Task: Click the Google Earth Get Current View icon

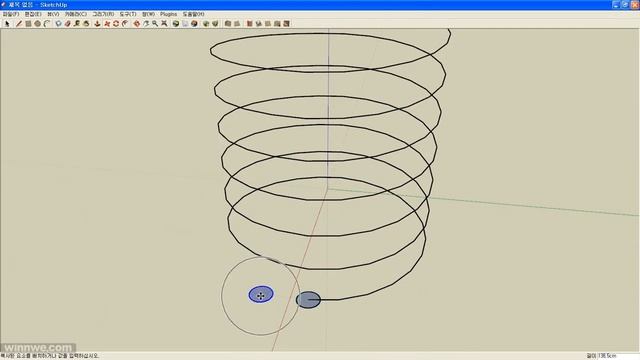Action: (x=176, y=24)
